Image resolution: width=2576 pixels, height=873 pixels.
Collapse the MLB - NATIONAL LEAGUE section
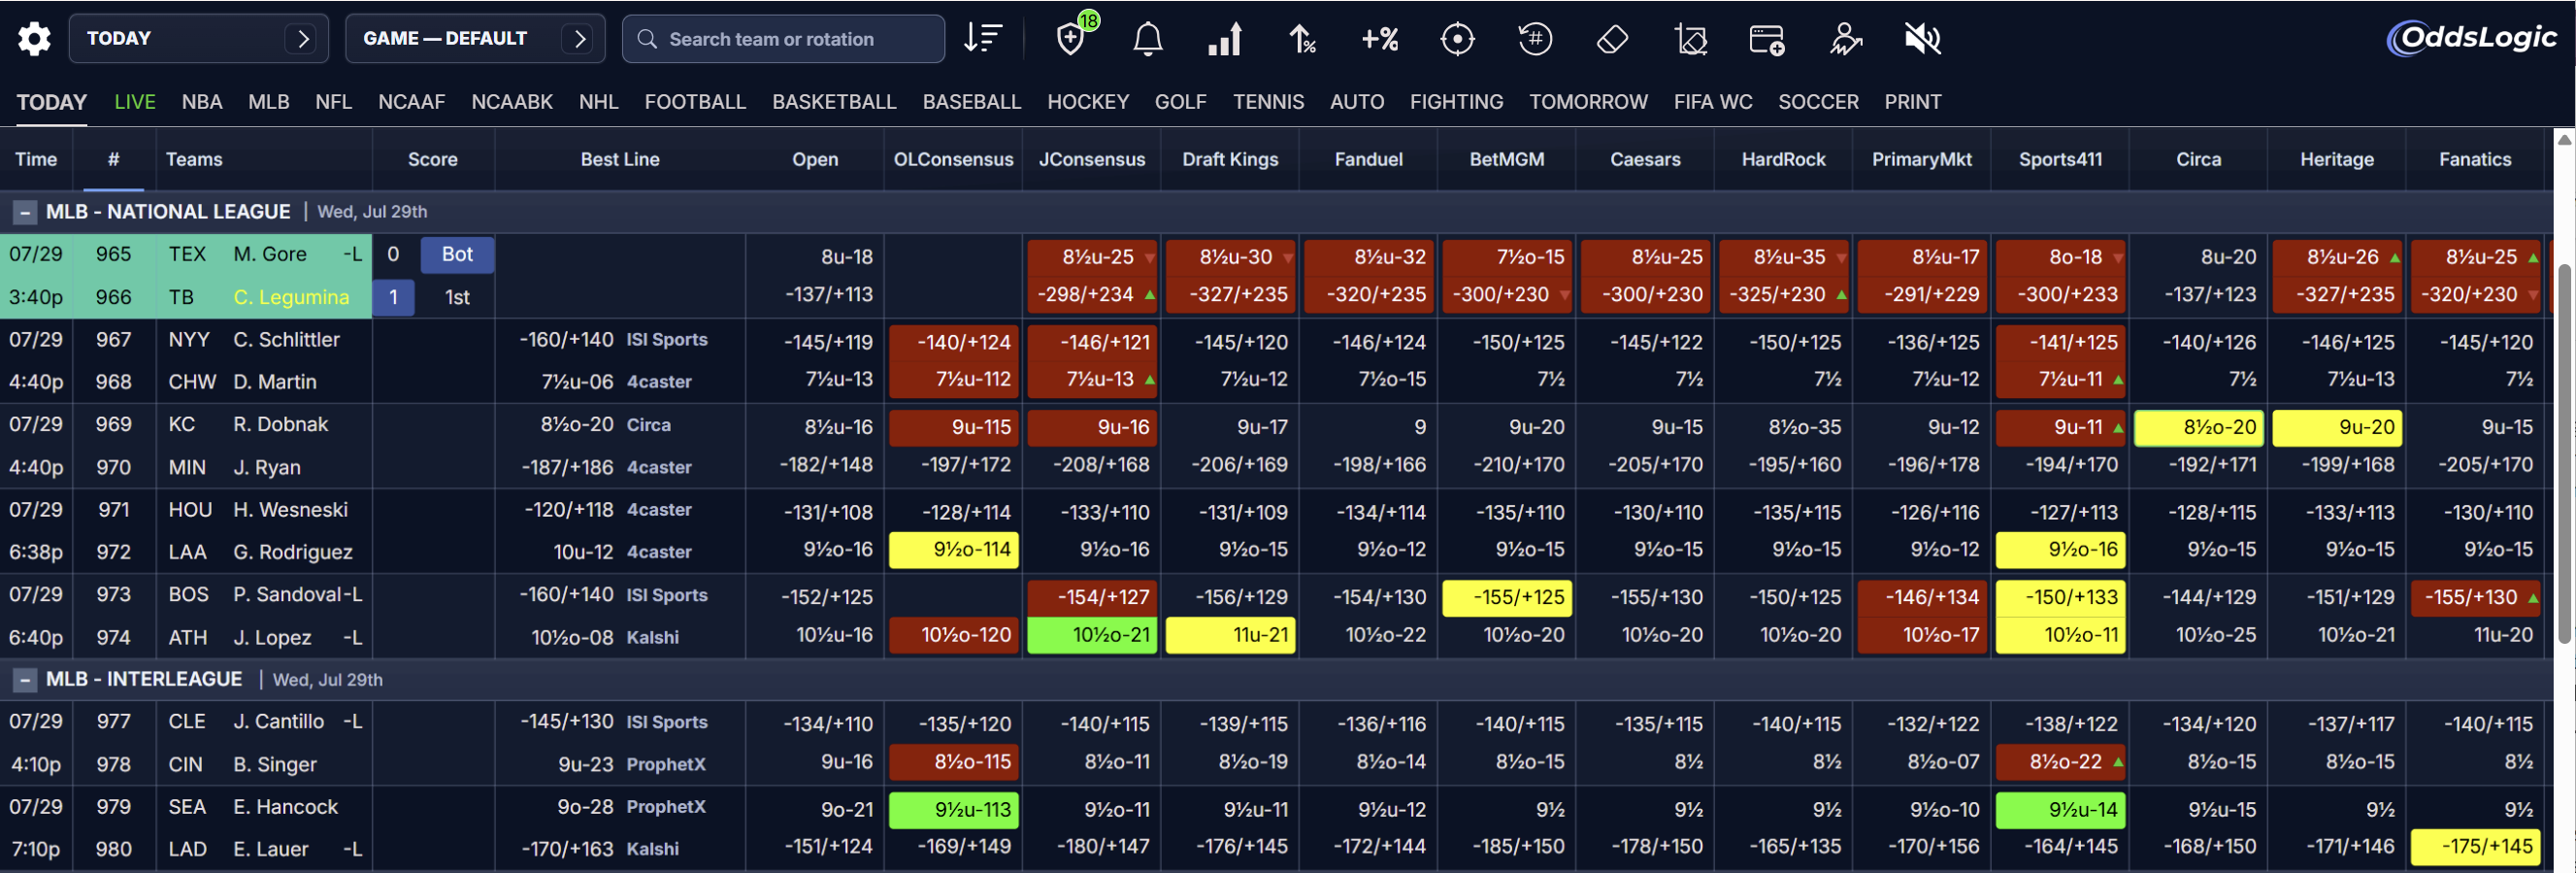click(24, 212)
